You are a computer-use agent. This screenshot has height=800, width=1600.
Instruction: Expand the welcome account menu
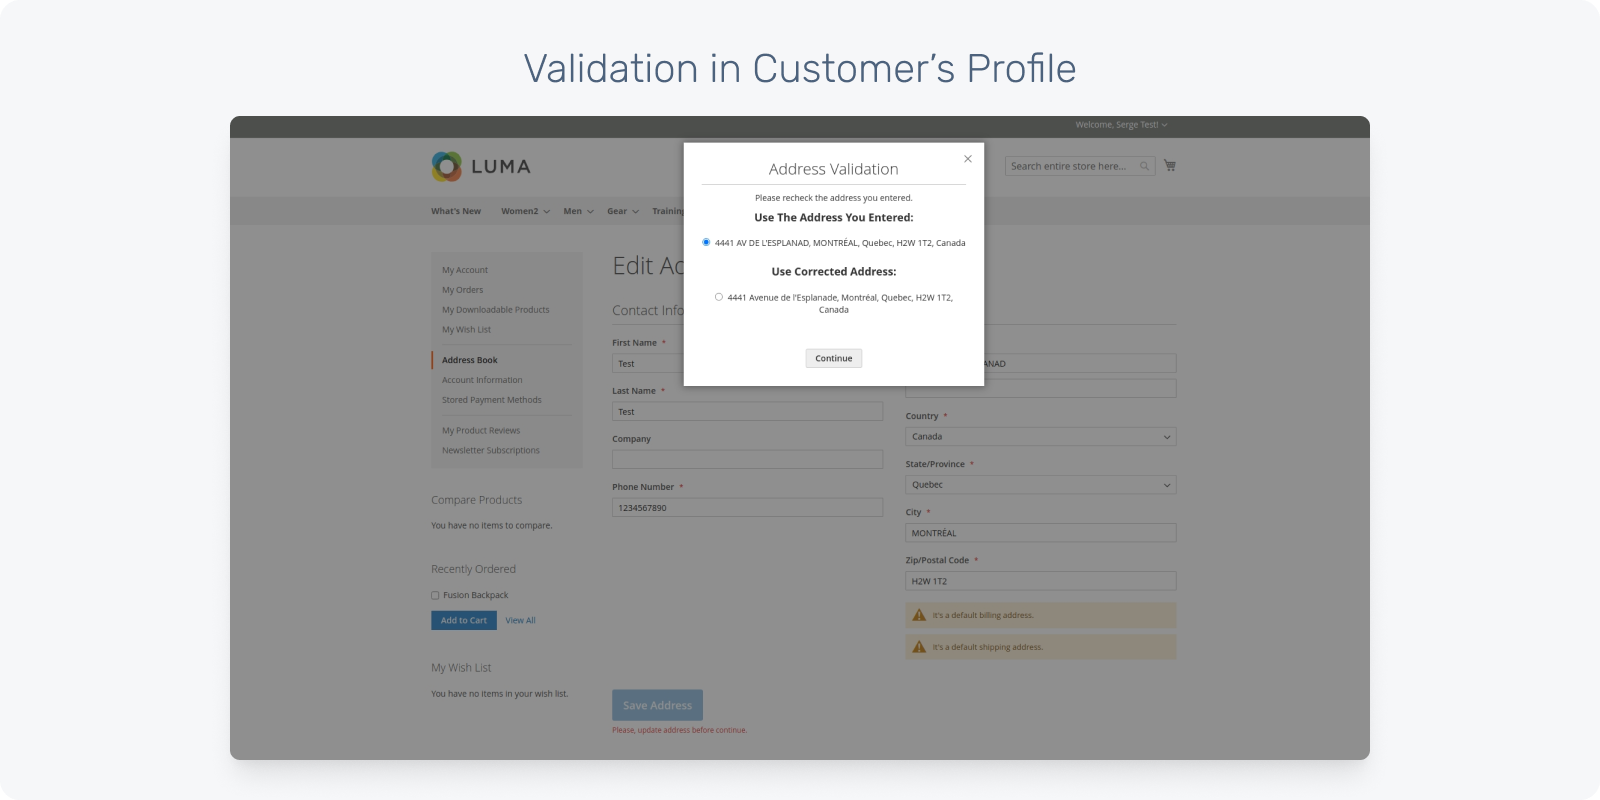(1121, 125)
